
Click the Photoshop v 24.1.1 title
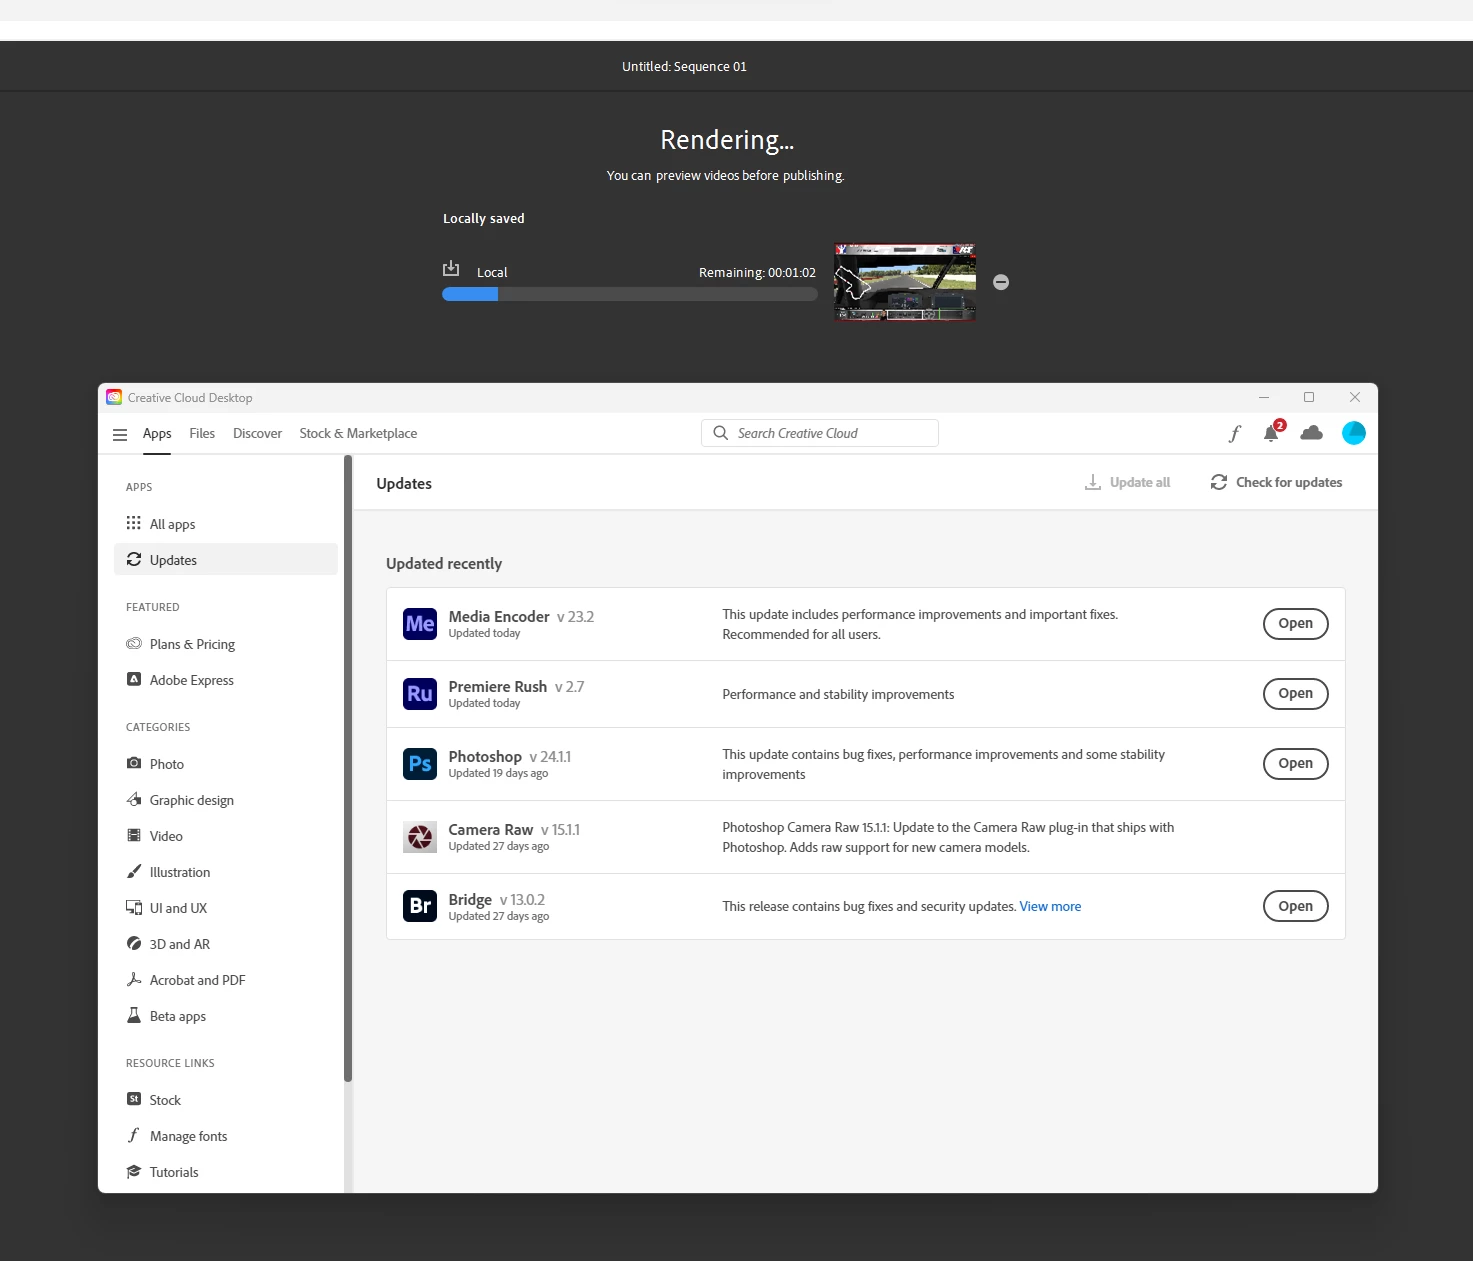[x=510, y=756]
